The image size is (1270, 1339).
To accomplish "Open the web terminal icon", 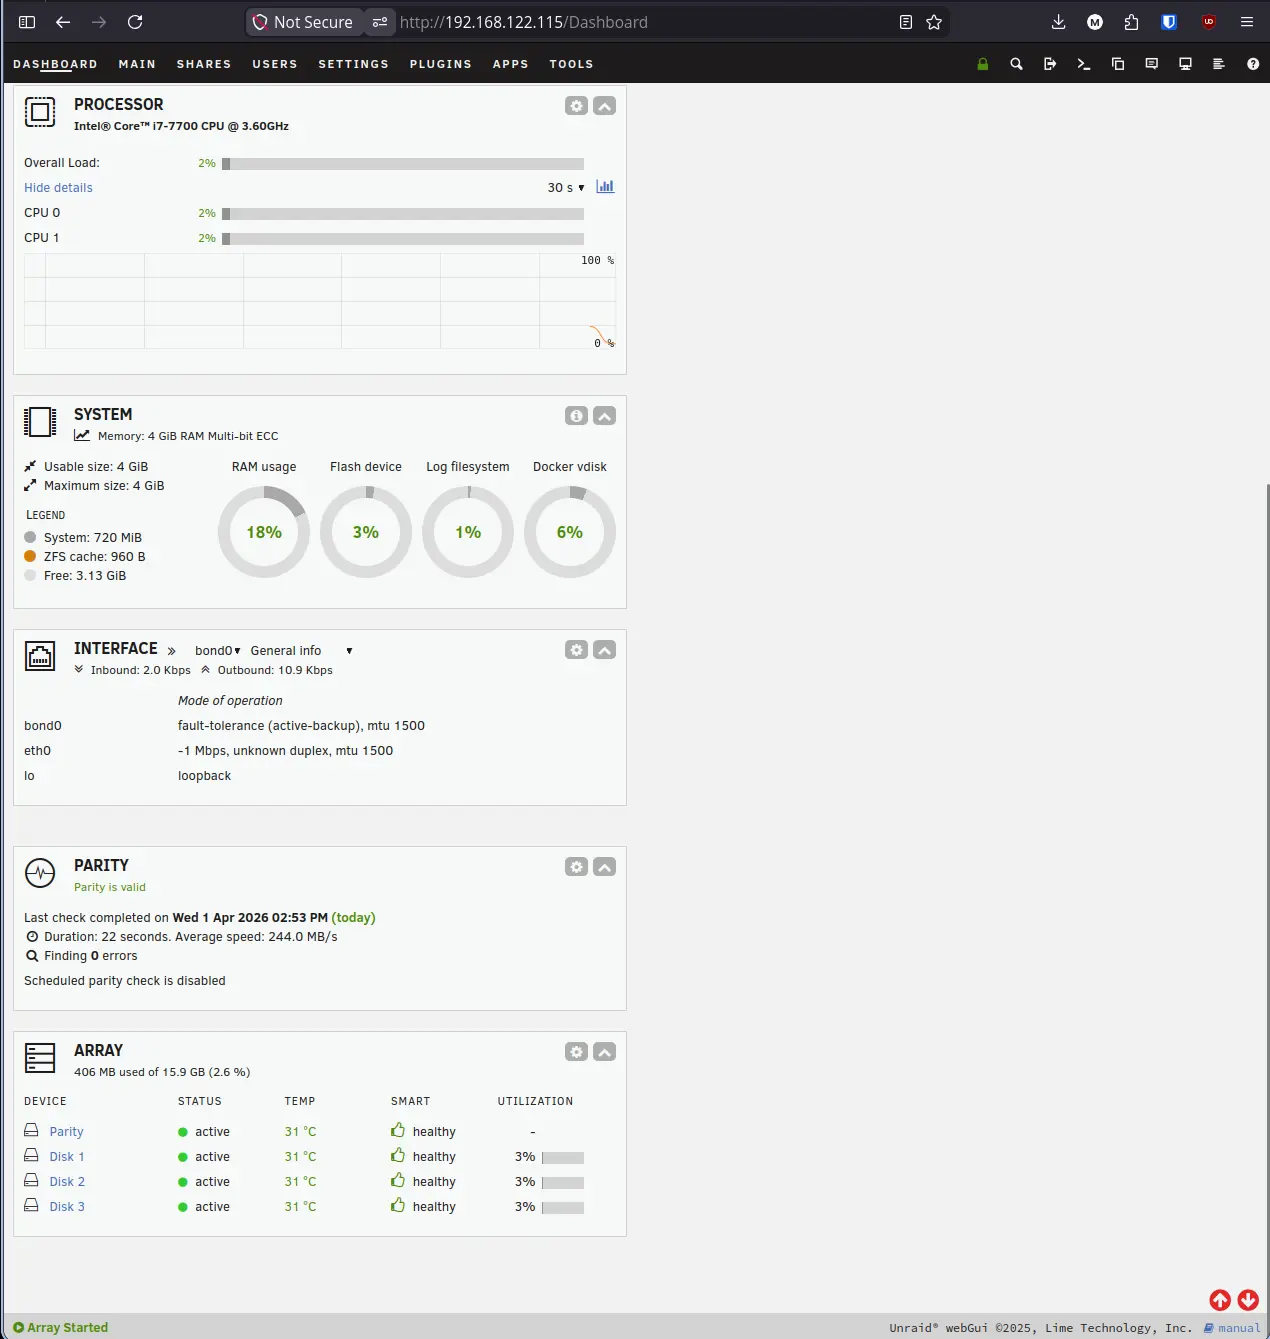I will [1084, 64].
